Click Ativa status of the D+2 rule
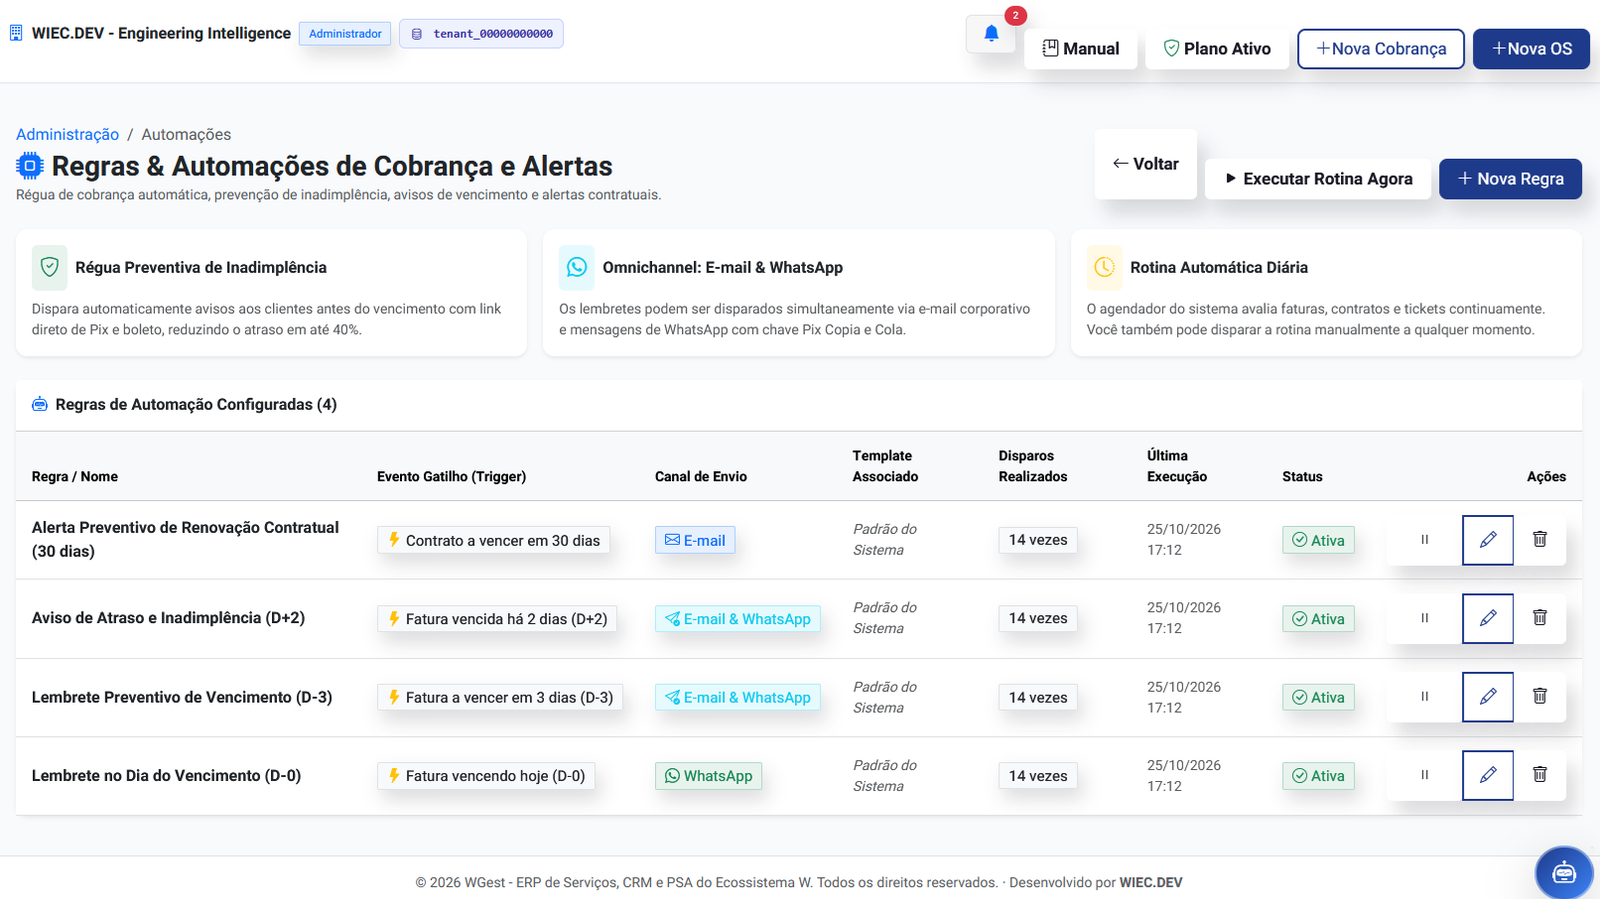The image size is (1600, 899). coord(1318,619)
